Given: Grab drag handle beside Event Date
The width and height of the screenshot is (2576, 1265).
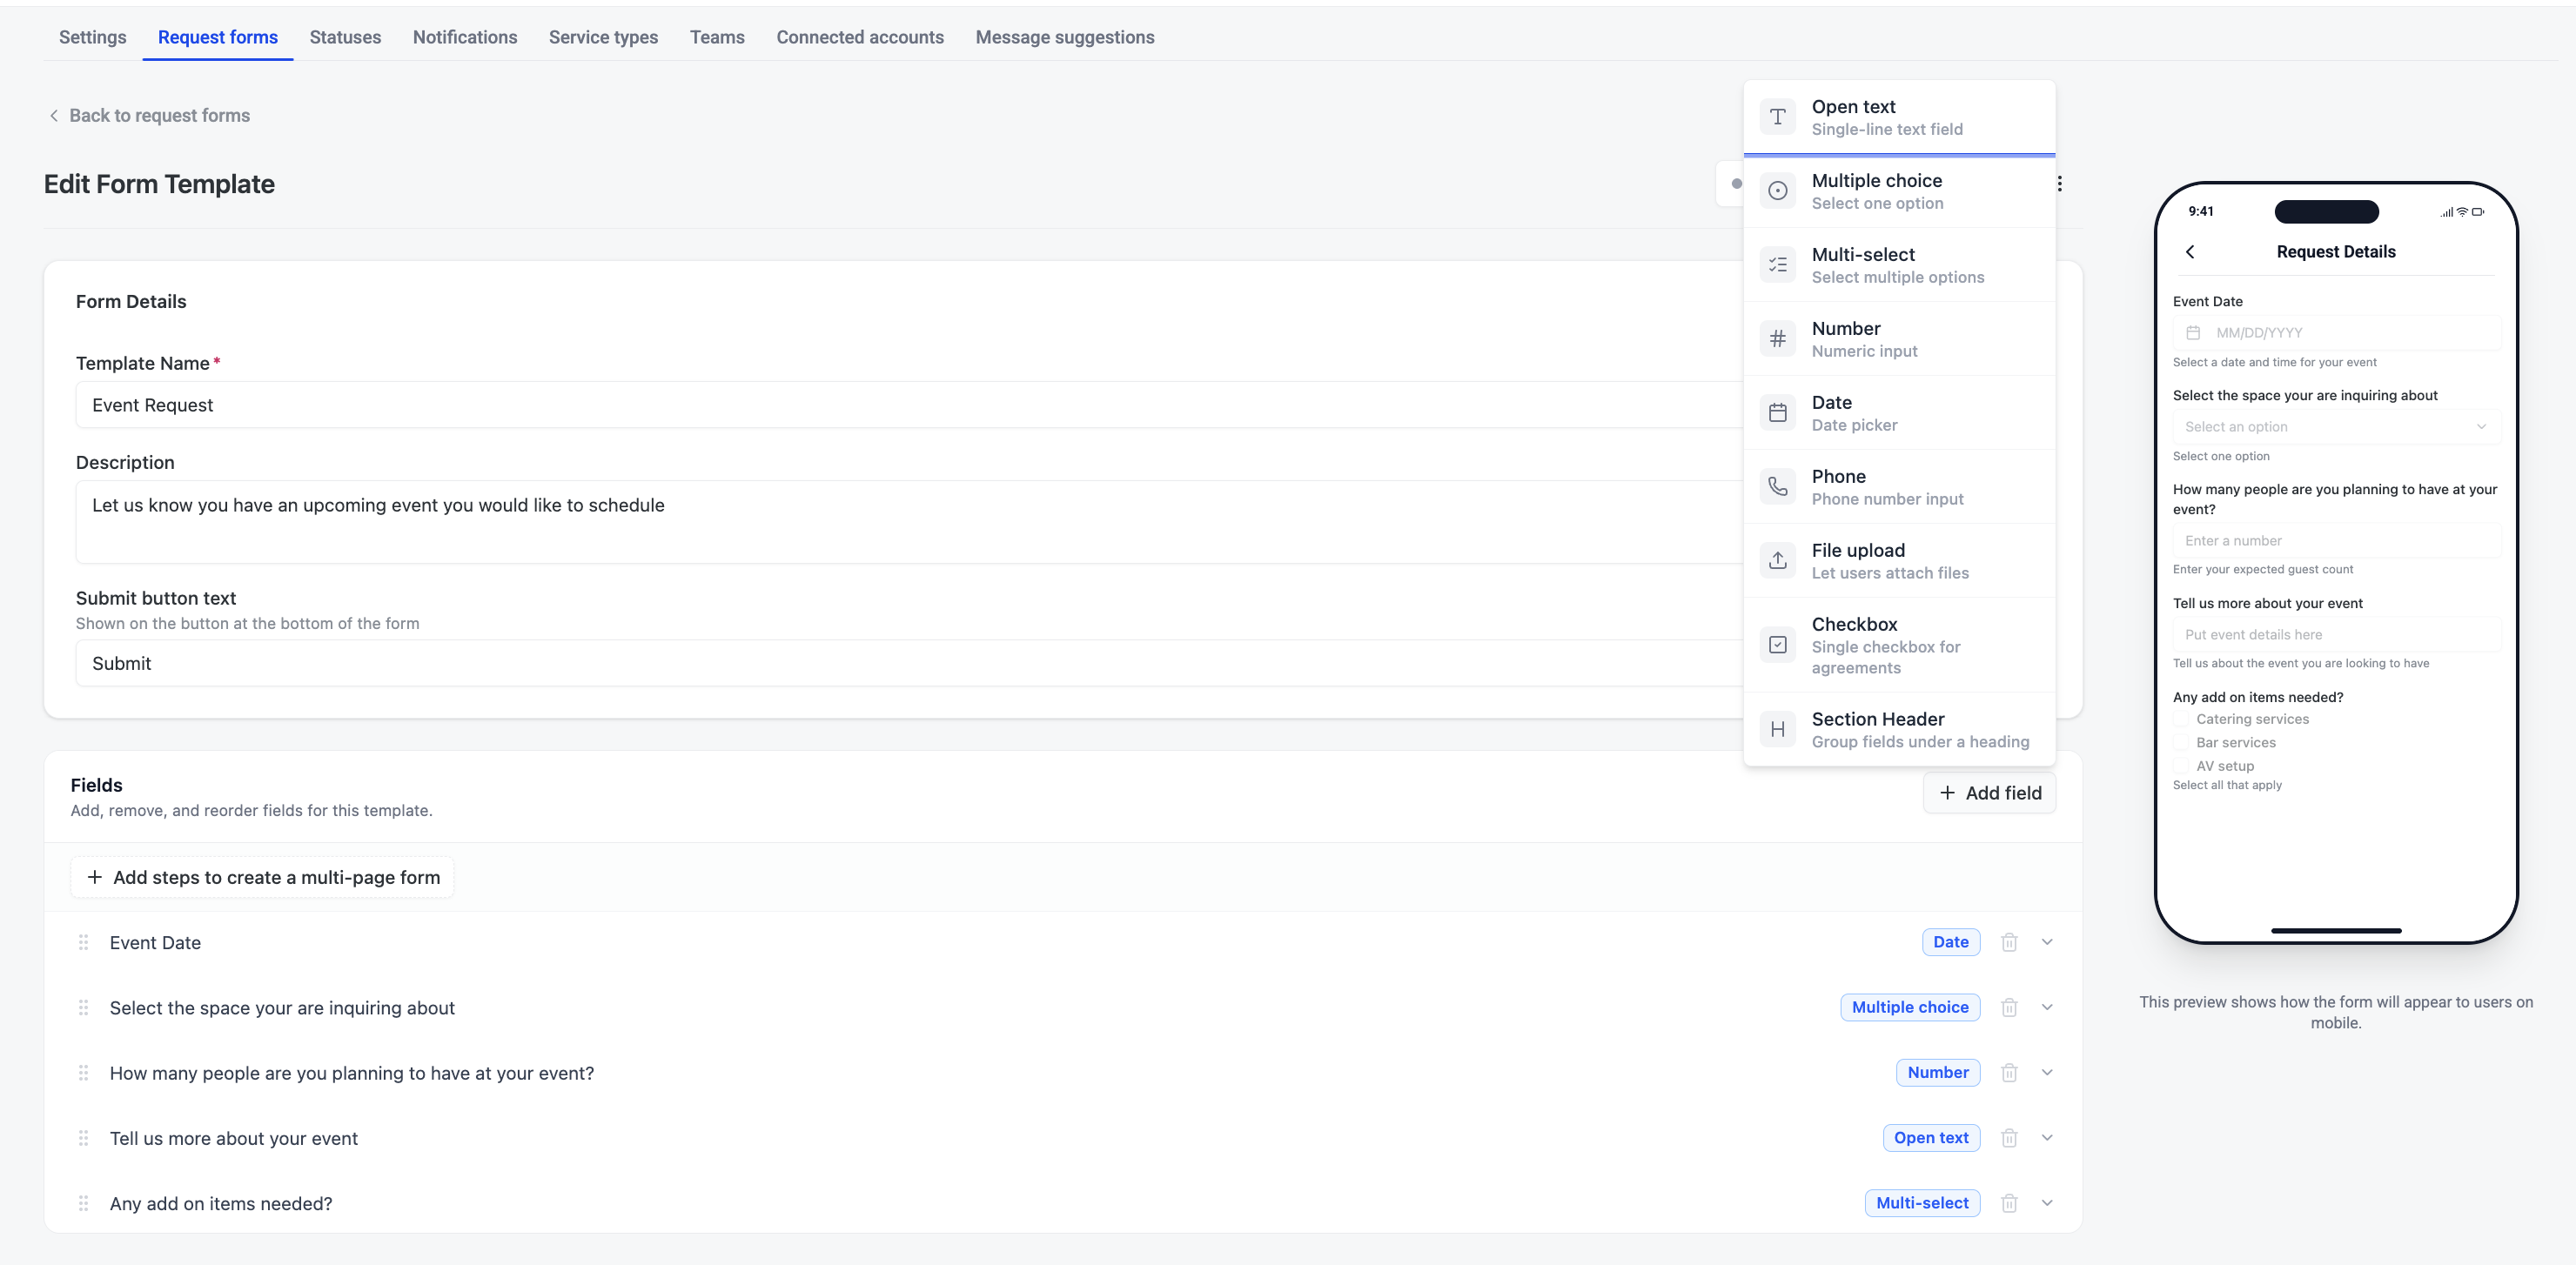Looking at the screenshot, I should (84, 942).
